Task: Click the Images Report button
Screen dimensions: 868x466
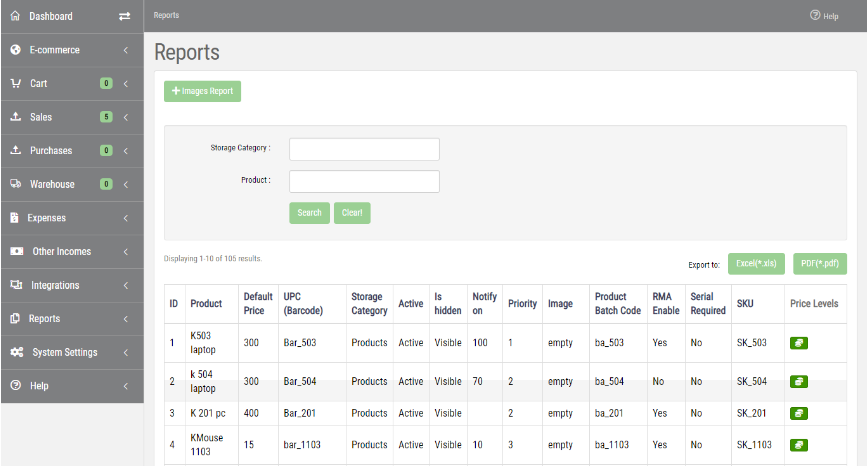Action: (x=203, y=91)
